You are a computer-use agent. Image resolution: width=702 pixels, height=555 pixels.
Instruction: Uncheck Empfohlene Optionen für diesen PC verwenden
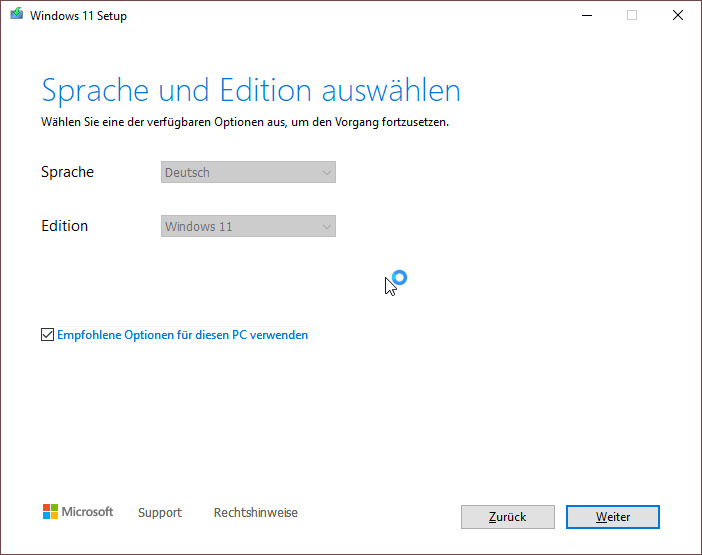coord(47,335)
